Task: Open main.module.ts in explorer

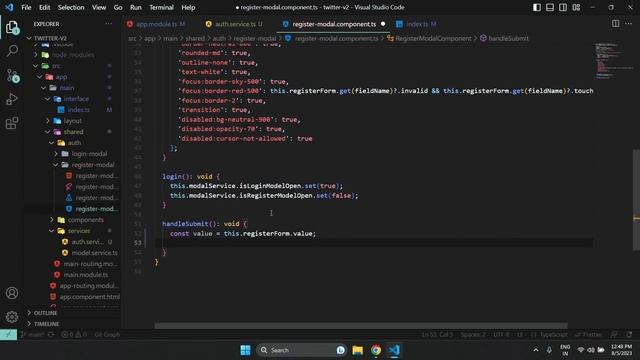Action: 86,275
